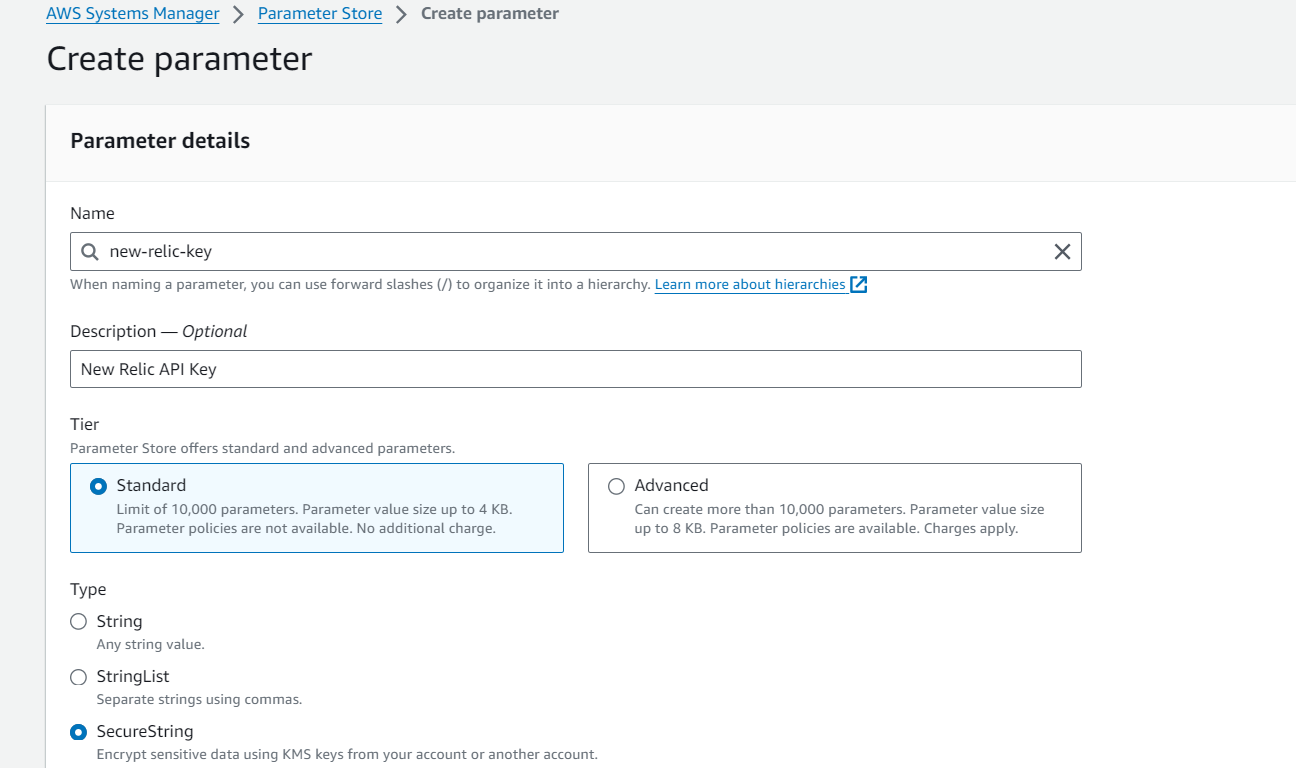Image resolution: width=1296 pixels, height=768 pixels.
Task: Click the chevron after Parameter Store breadcrumb
Action: click(401, 15)
